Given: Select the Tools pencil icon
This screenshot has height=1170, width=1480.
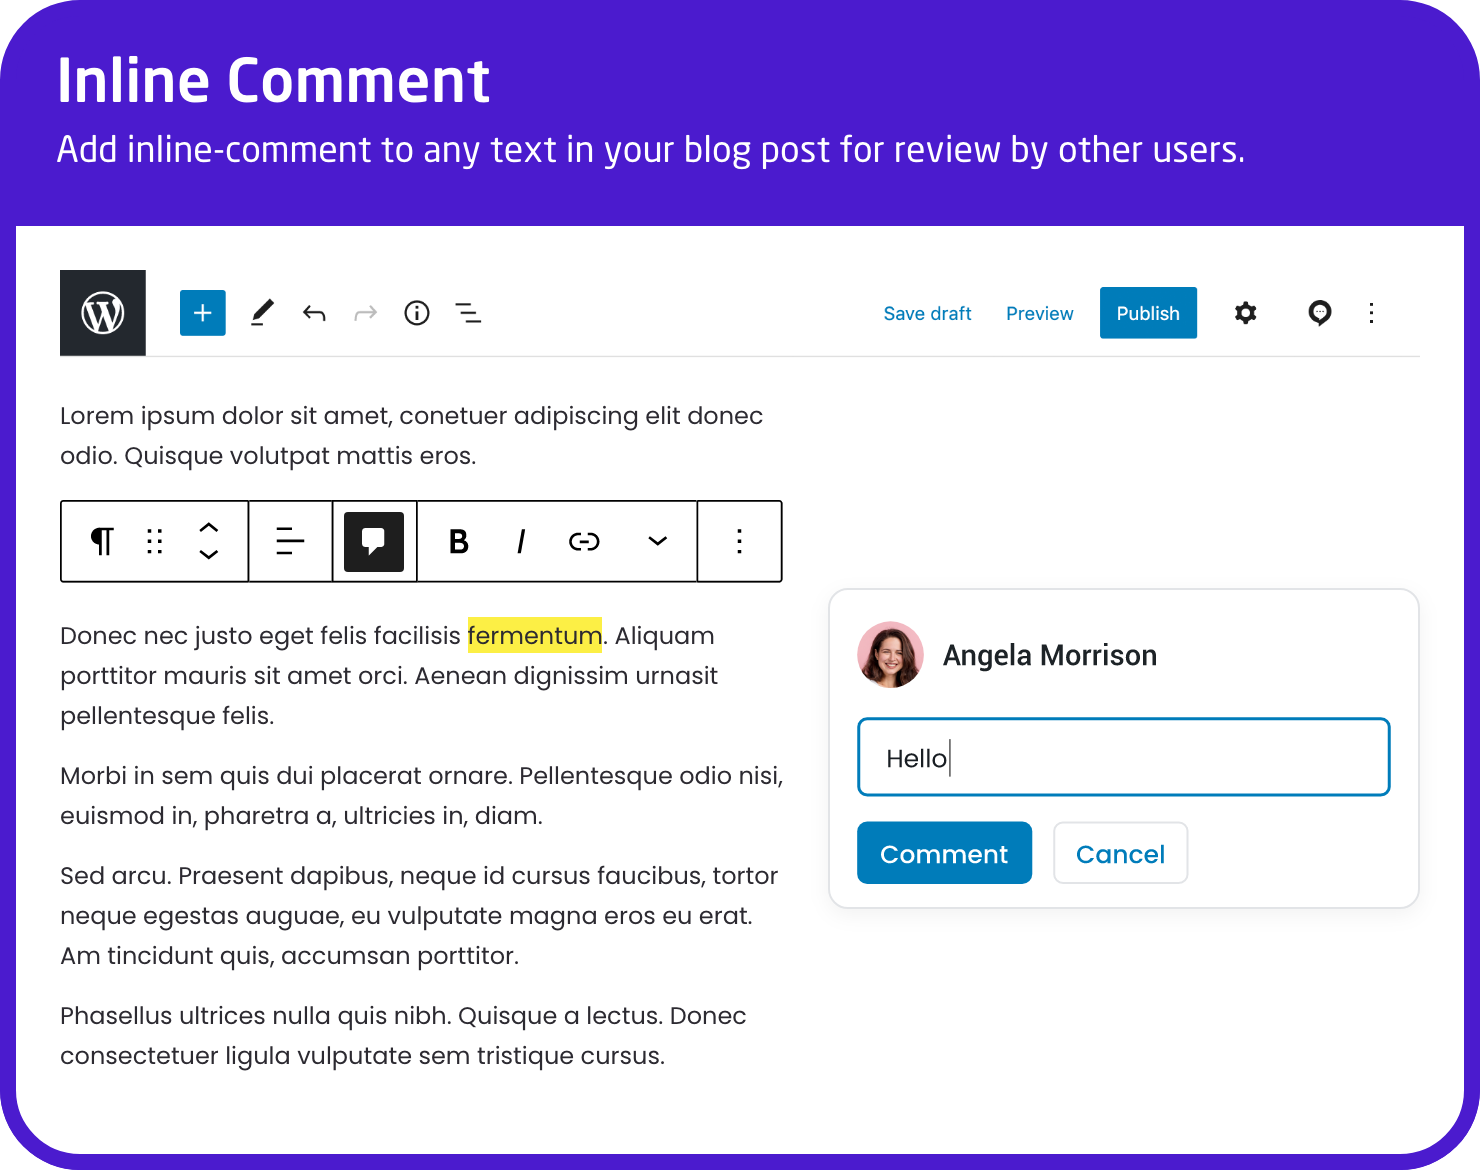Looking at the screenshot, I should pyautogui.click(x=262, y=313).
